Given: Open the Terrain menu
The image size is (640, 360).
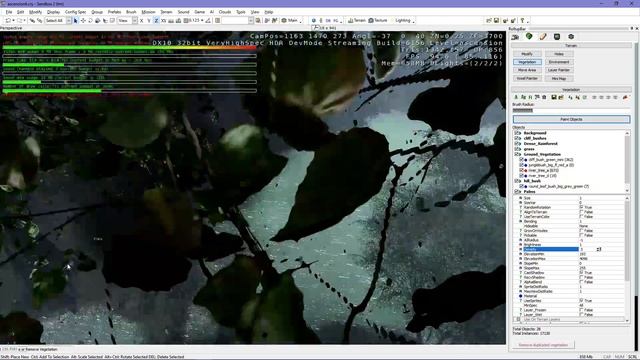Looking at the screenshot, I should tap(166, 12).
